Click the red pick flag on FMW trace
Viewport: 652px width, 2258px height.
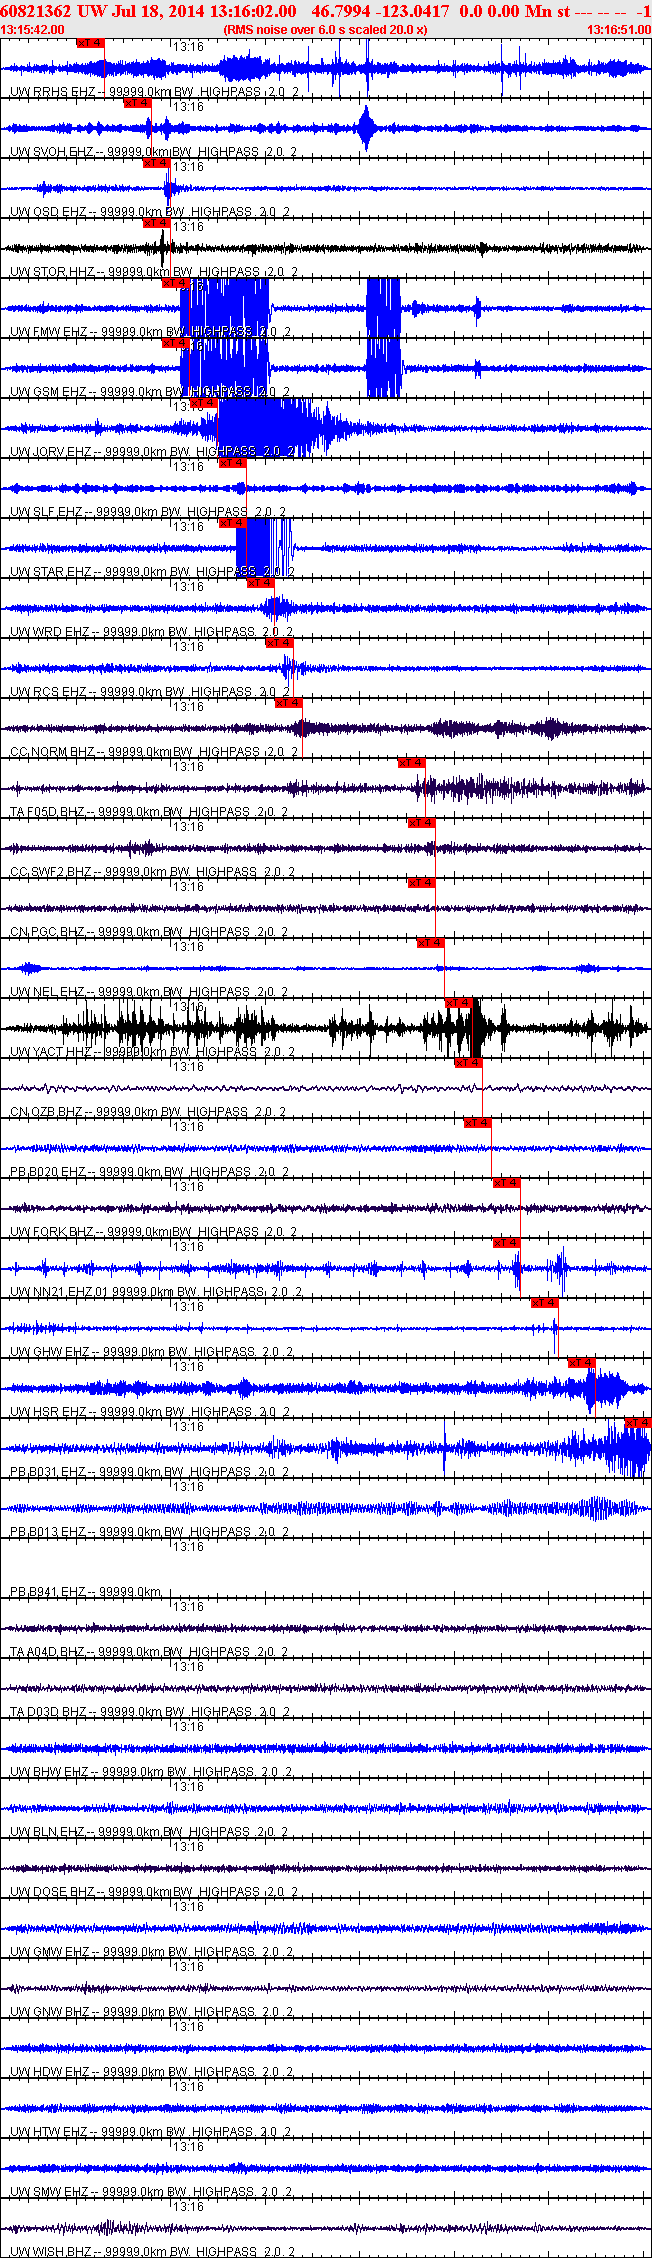(175, 282)
